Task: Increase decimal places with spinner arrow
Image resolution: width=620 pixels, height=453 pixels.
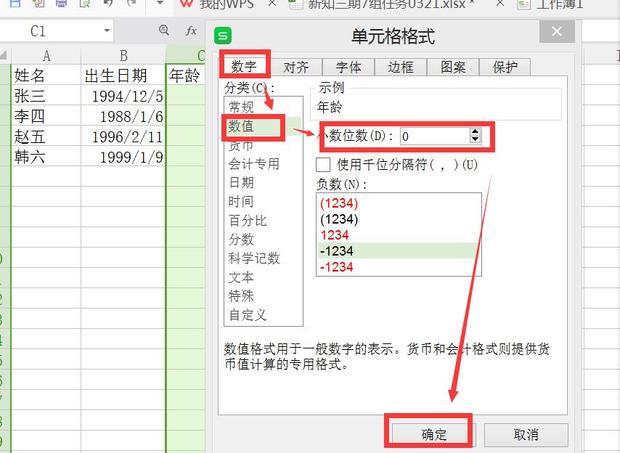Action: [474, 130]
